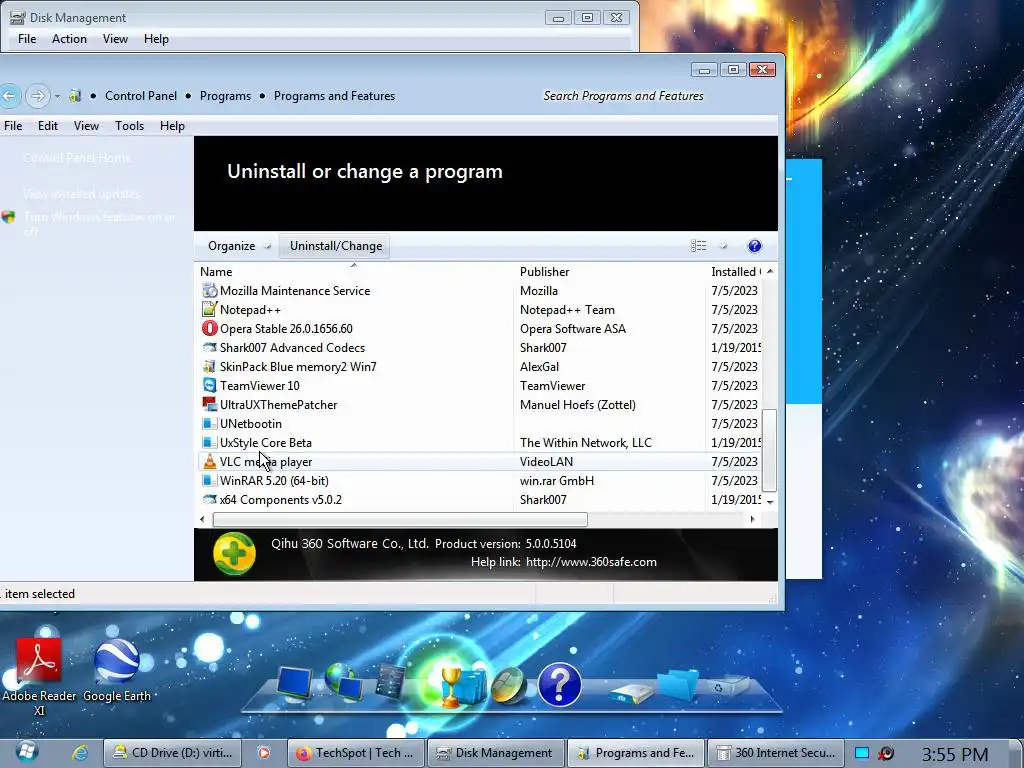This screenshot has width=1024, height=768.
Task: Open Adobe Reader XI desktop icon
Action: [x=39, y=676]
